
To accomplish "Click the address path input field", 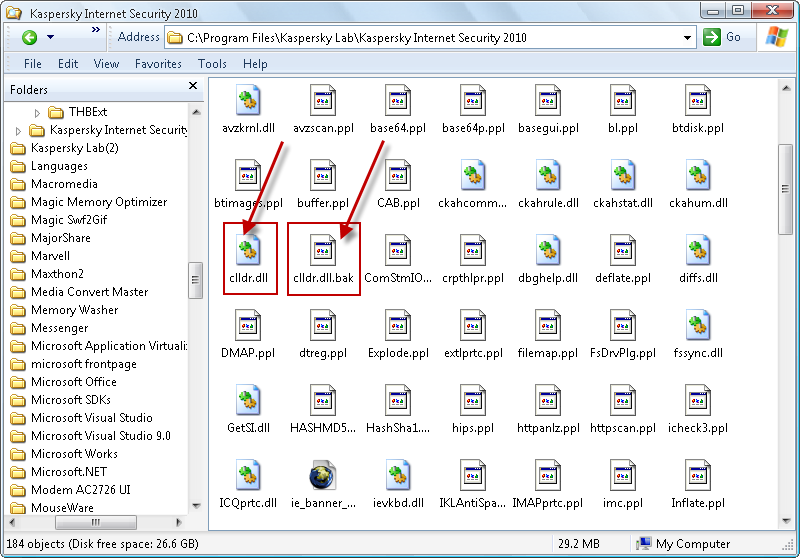I will (430, 38).
